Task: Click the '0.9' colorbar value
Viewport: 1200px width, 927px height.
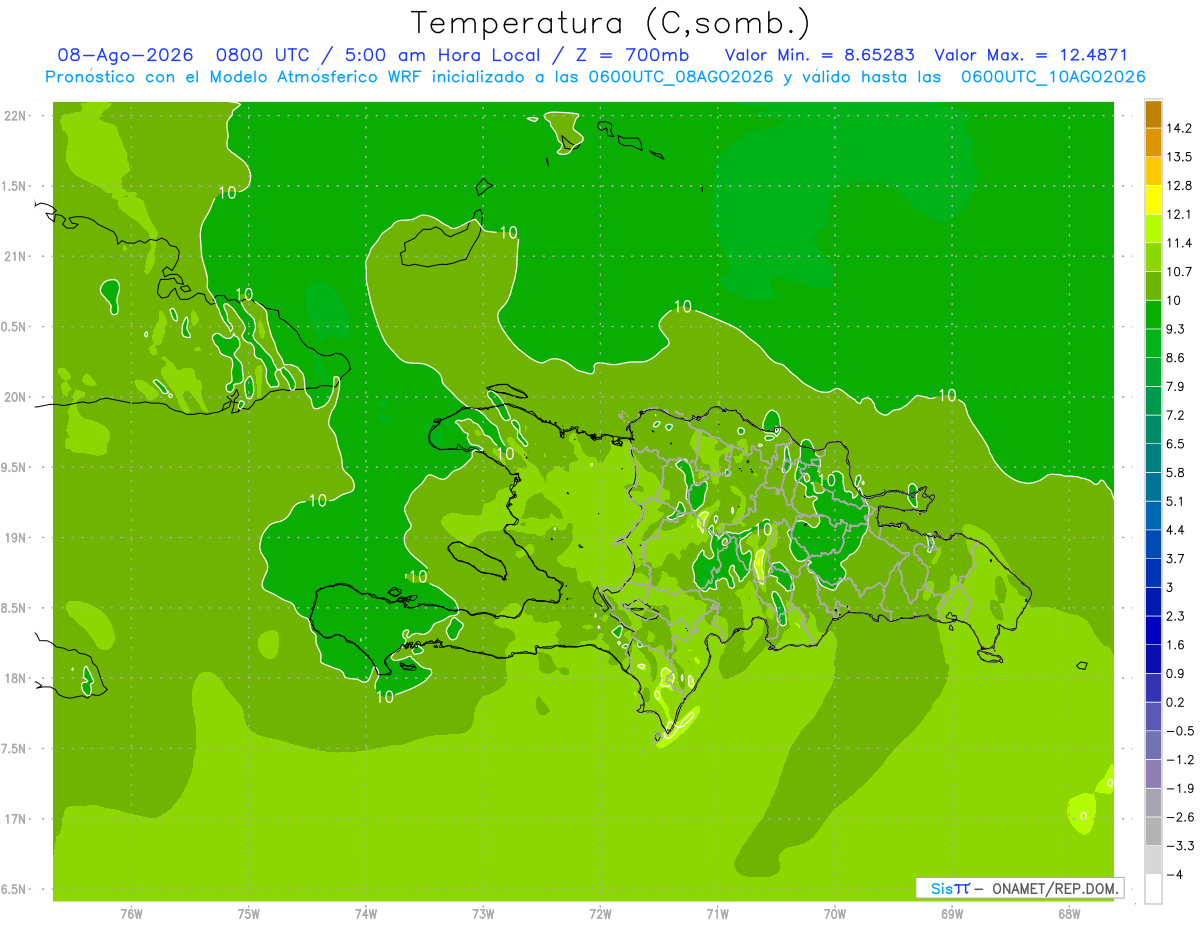Action: point(1177,673)
